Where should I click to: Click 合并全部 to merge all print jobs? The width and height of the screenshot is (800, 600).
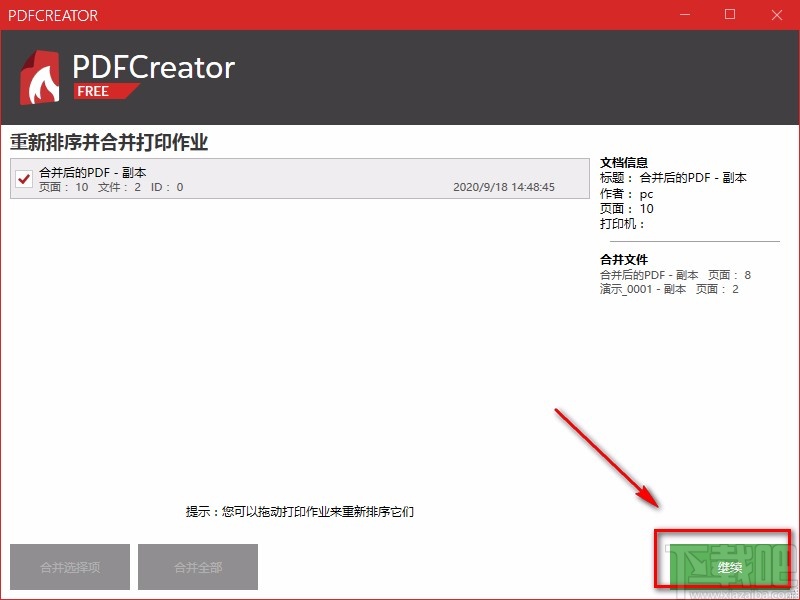[x=197, y=566]
